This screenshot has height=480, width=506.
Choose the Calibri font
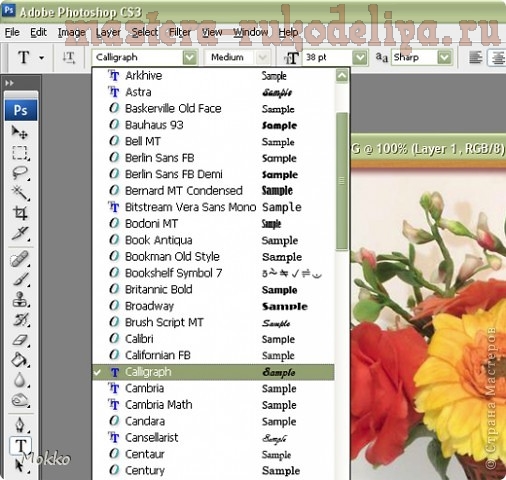coord(213,339)
